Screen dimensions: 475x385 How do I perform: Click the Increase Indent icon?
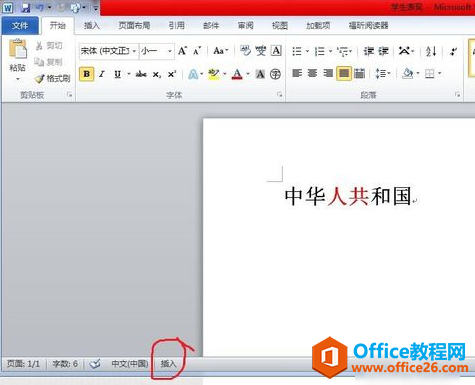pos(383,51)
